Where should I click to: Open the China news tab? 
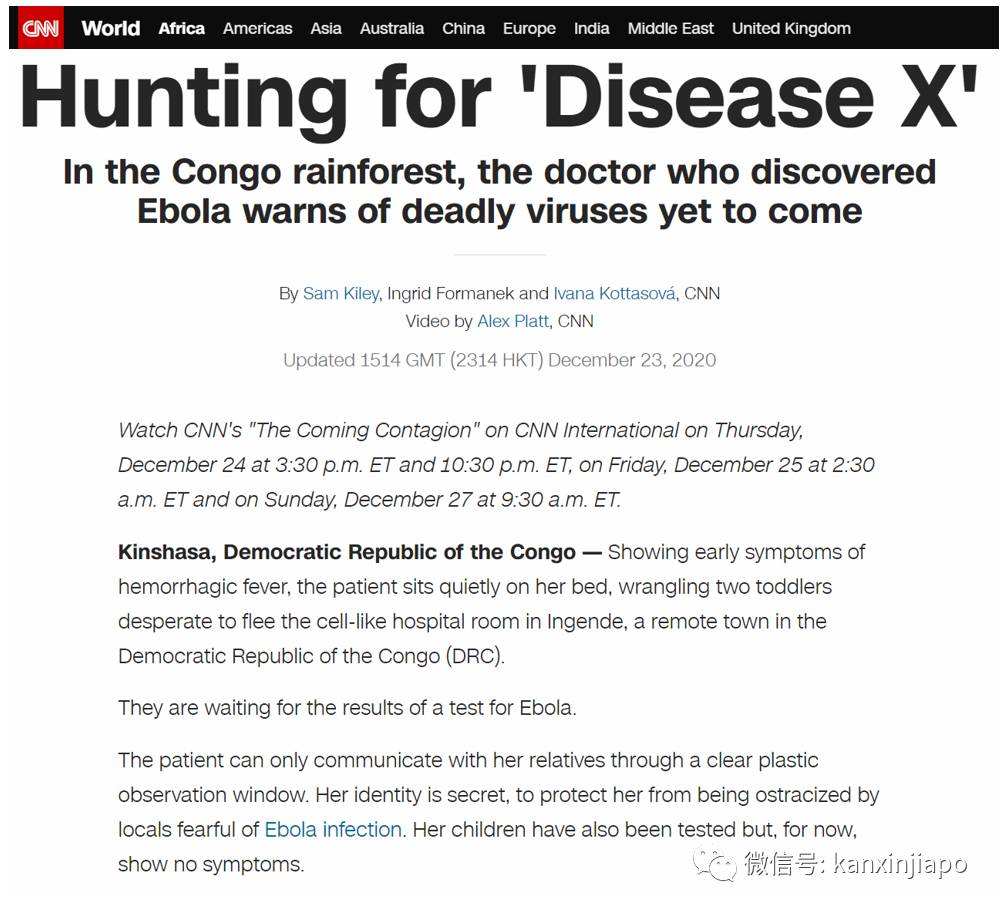pos(463,28)
